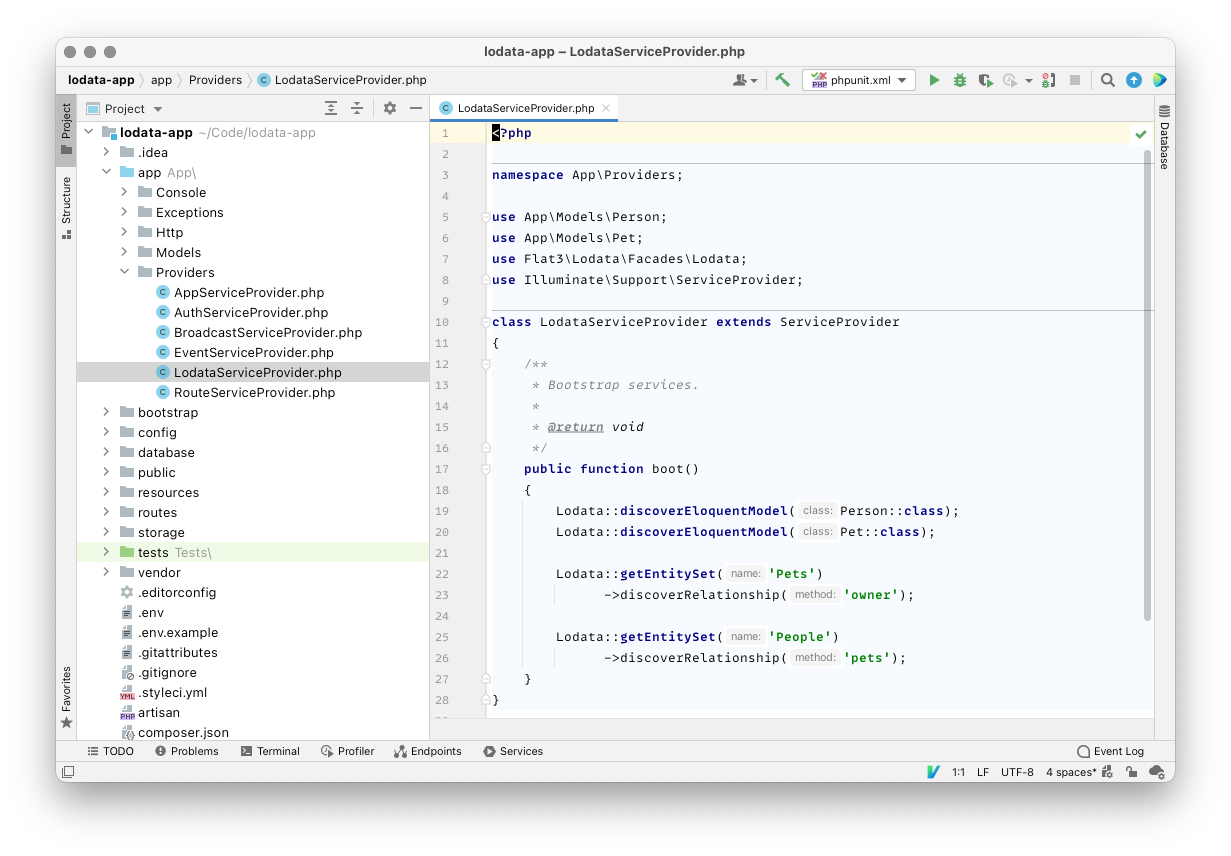
Task: Start debugging with the green bug icon
Action: pos(960,80)
